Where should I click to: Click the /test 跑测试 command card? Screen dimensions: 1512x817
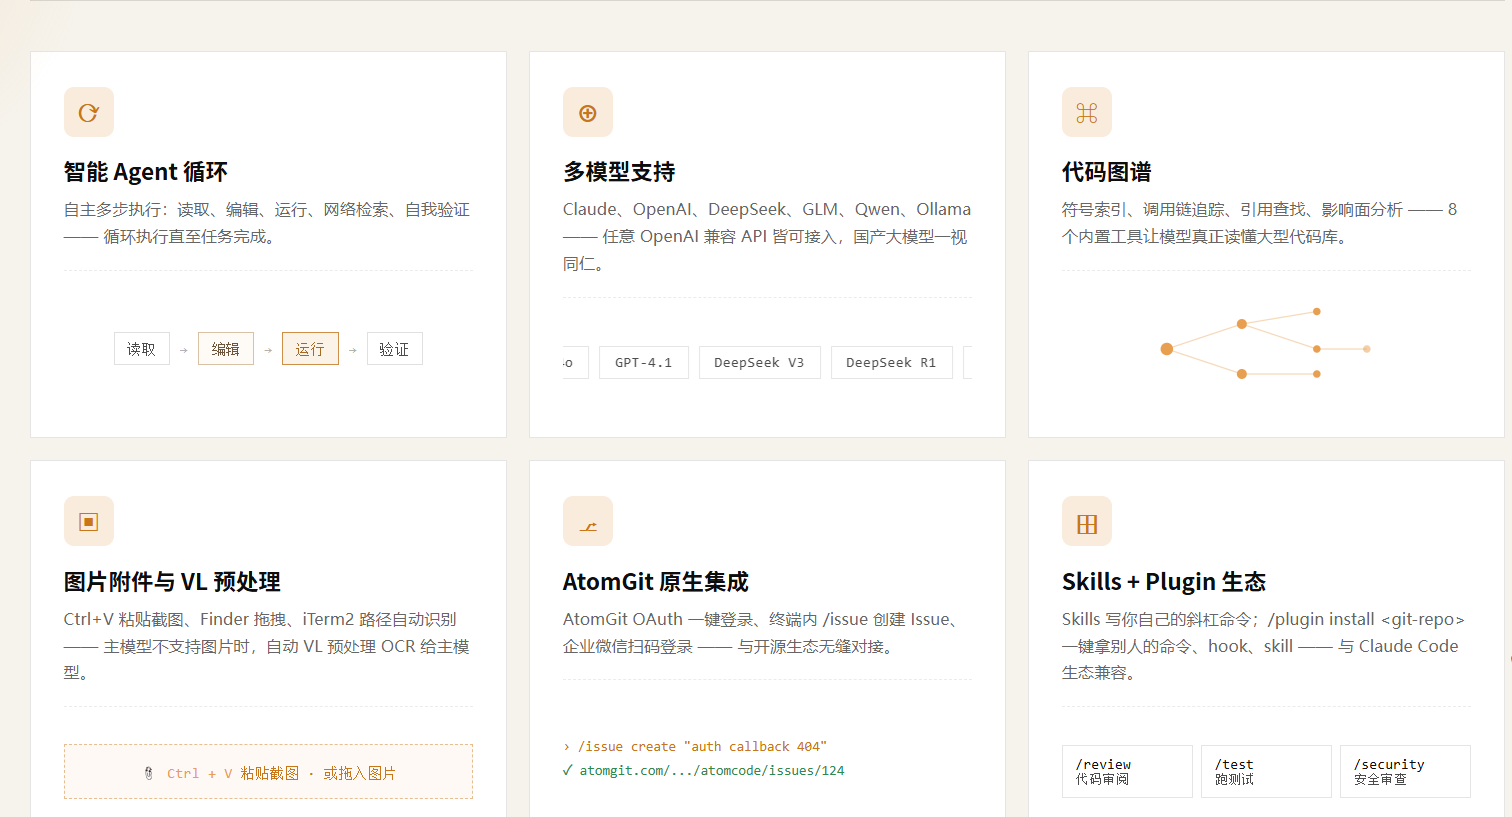1266,771
